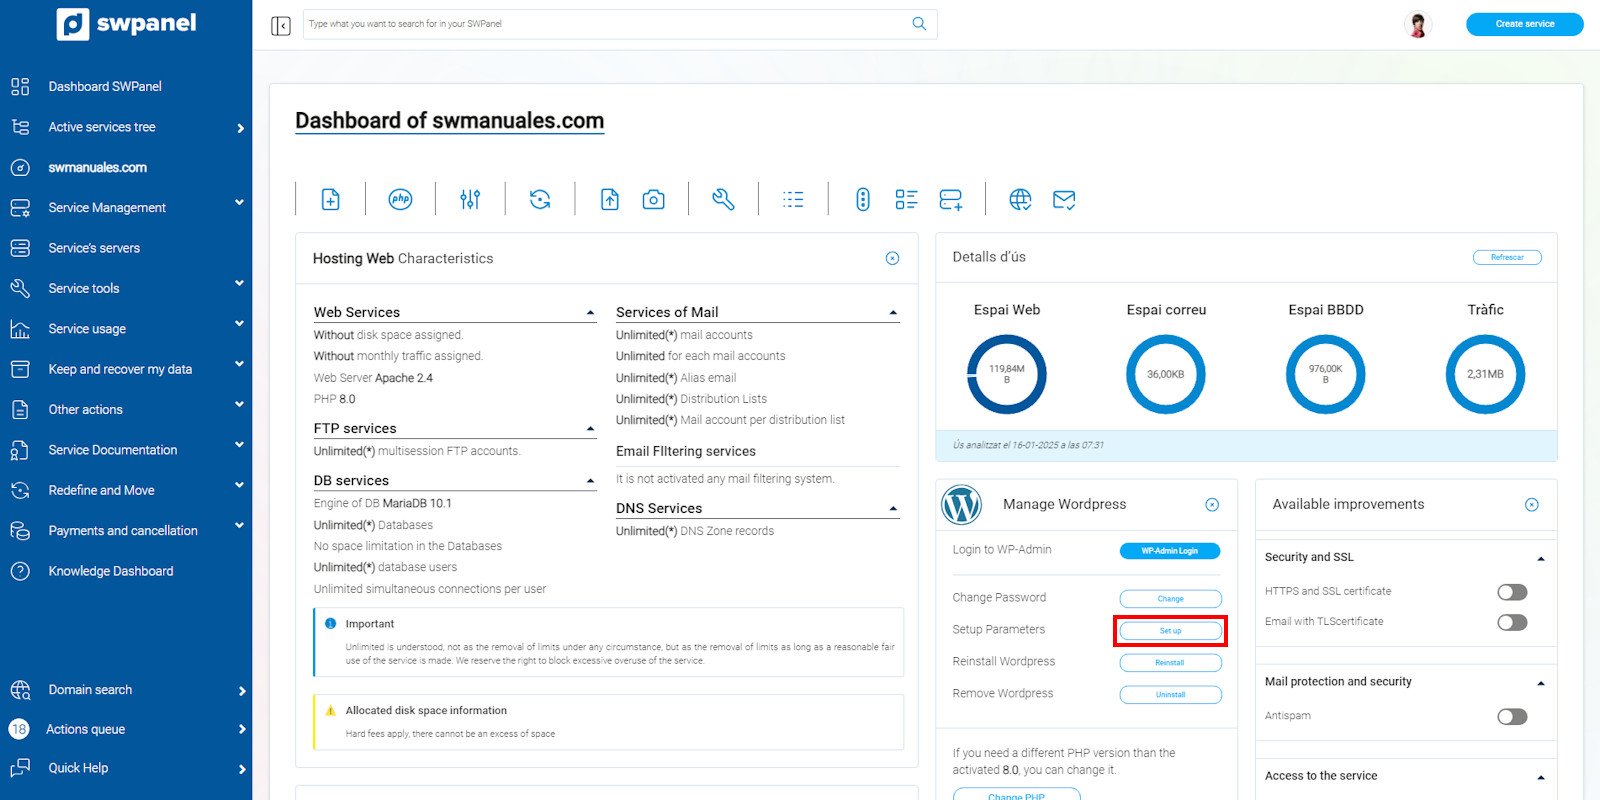1600x800 pixels.
Task: Click the Reinstall Wordpress button
Action: 1170,663
